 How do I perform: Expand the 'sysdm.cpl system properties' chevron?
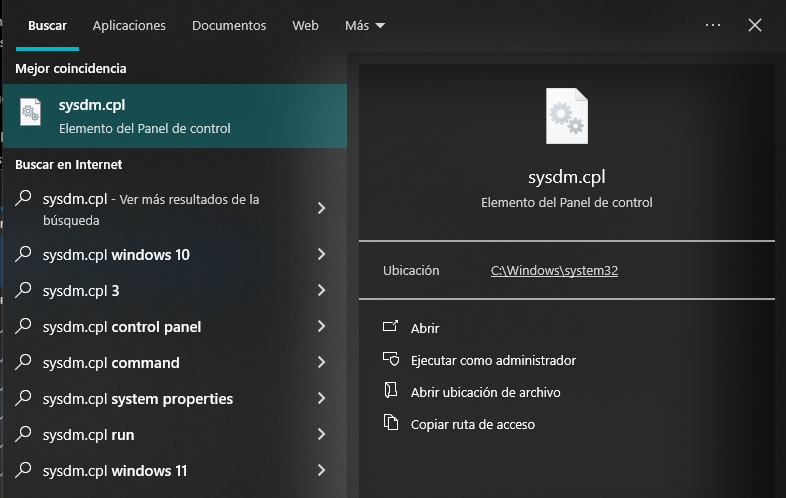321,398
